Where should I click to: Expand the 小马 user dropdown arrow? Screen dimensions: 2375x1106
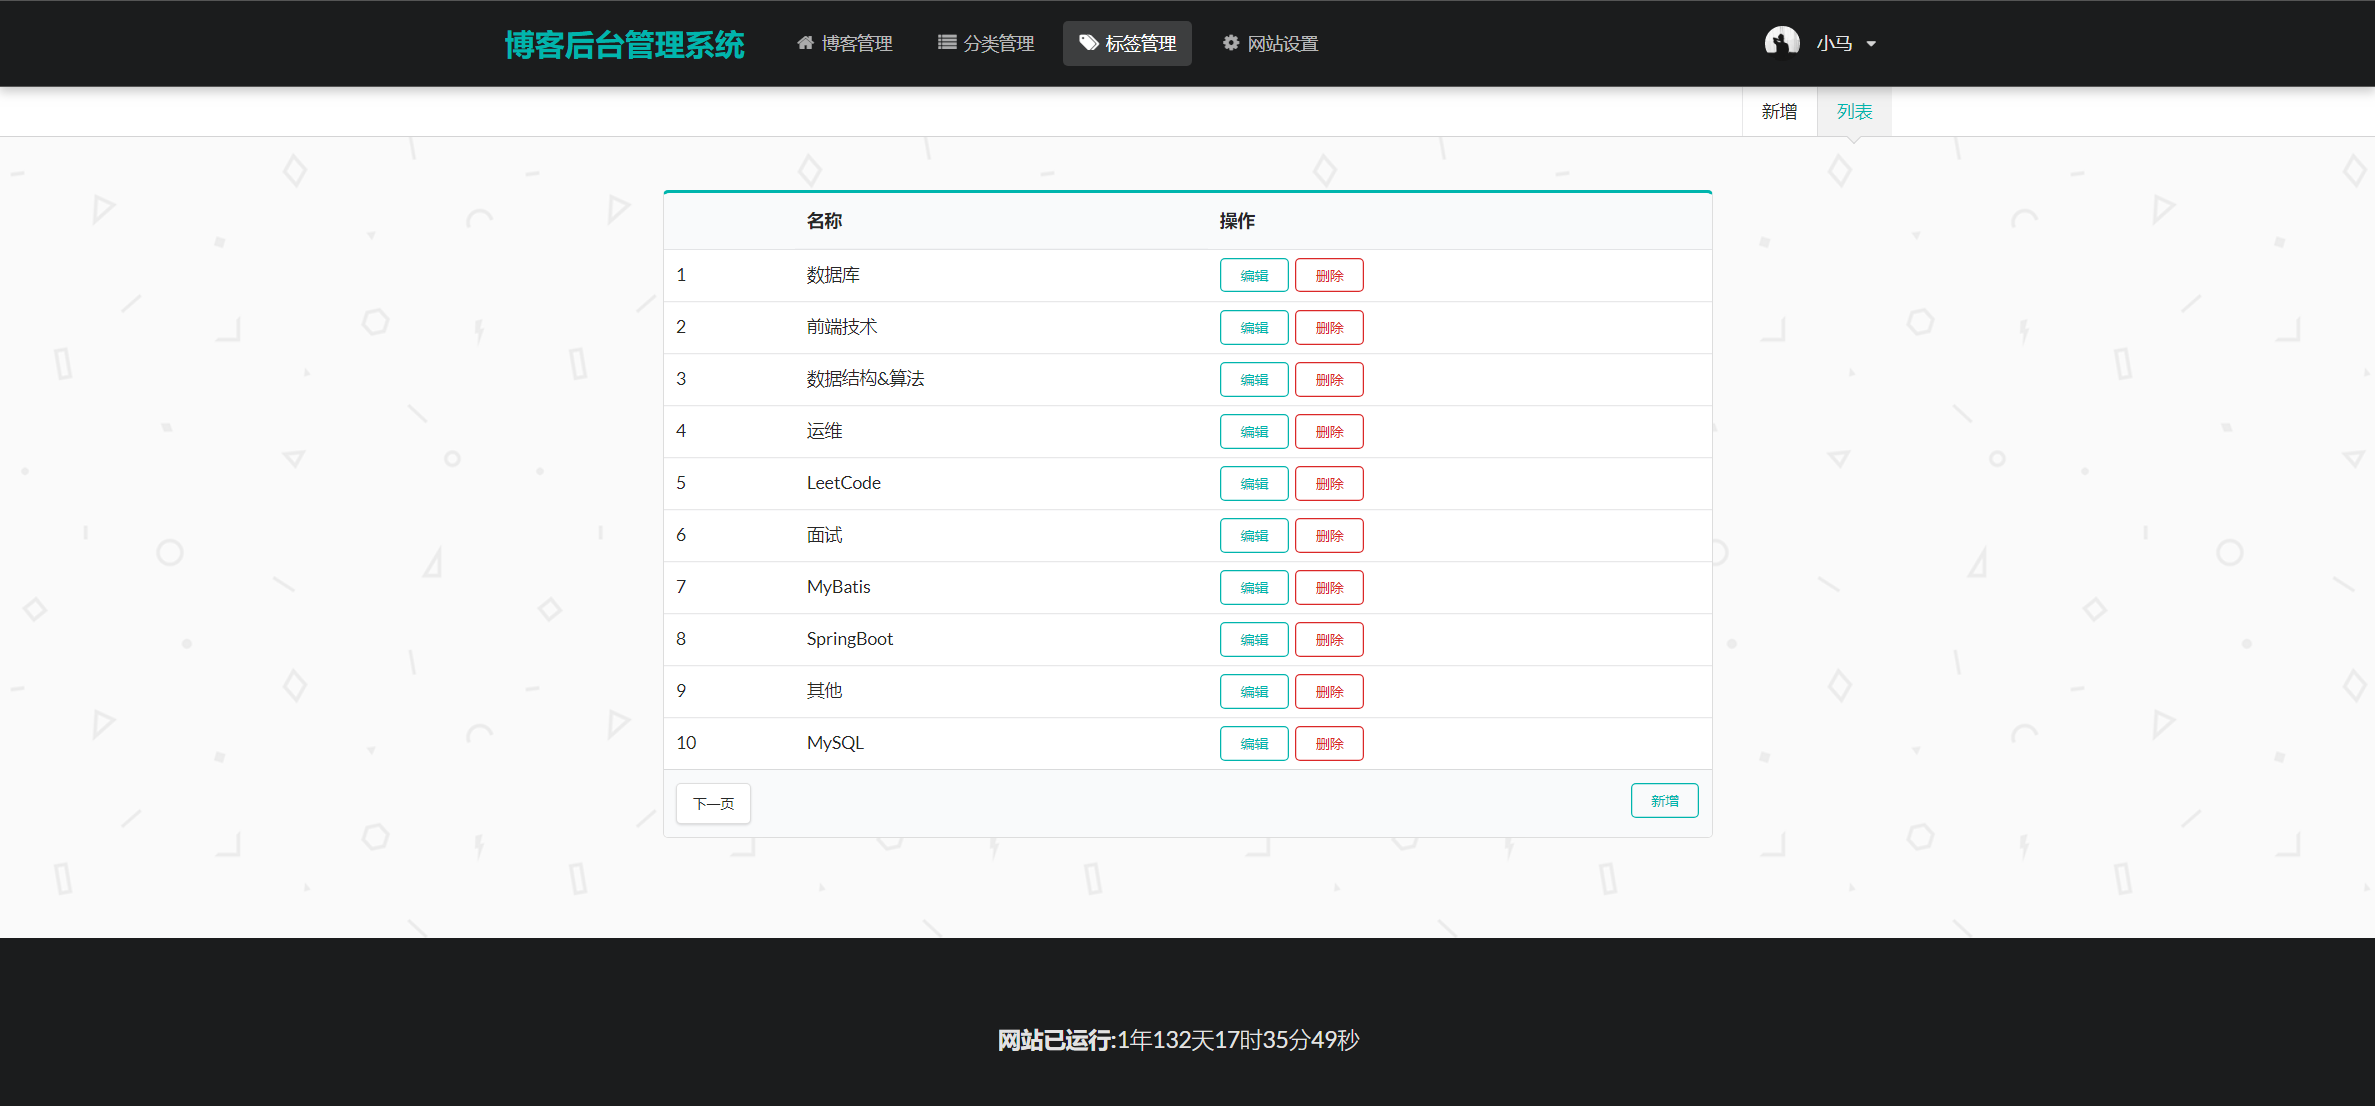(x=1871, y=44)
